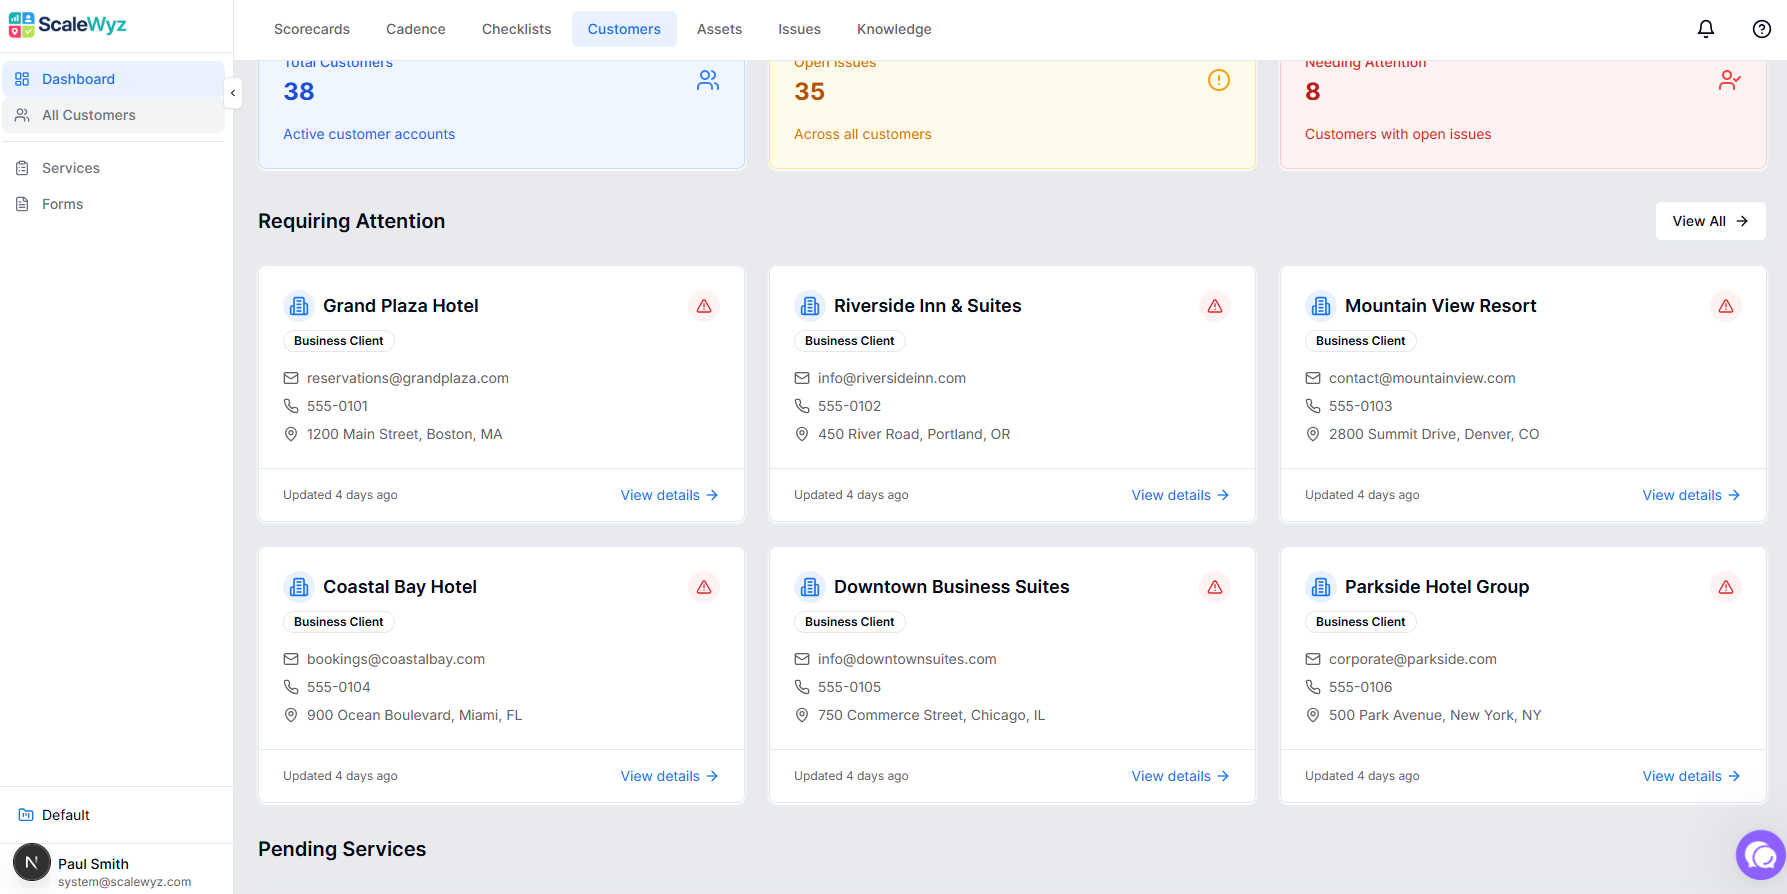This screenshot has height=894, width=1787.
Task: Click the Paul Smith user name
Action: point(93,864)
